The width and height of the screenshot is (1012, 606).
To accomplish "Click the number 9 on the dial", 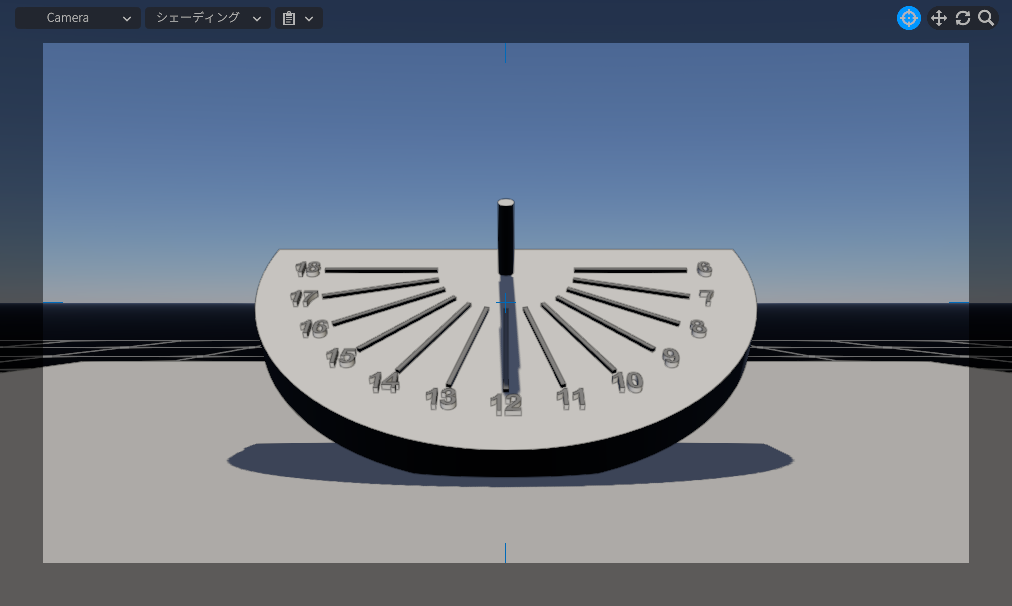I will tap(670, 357).
